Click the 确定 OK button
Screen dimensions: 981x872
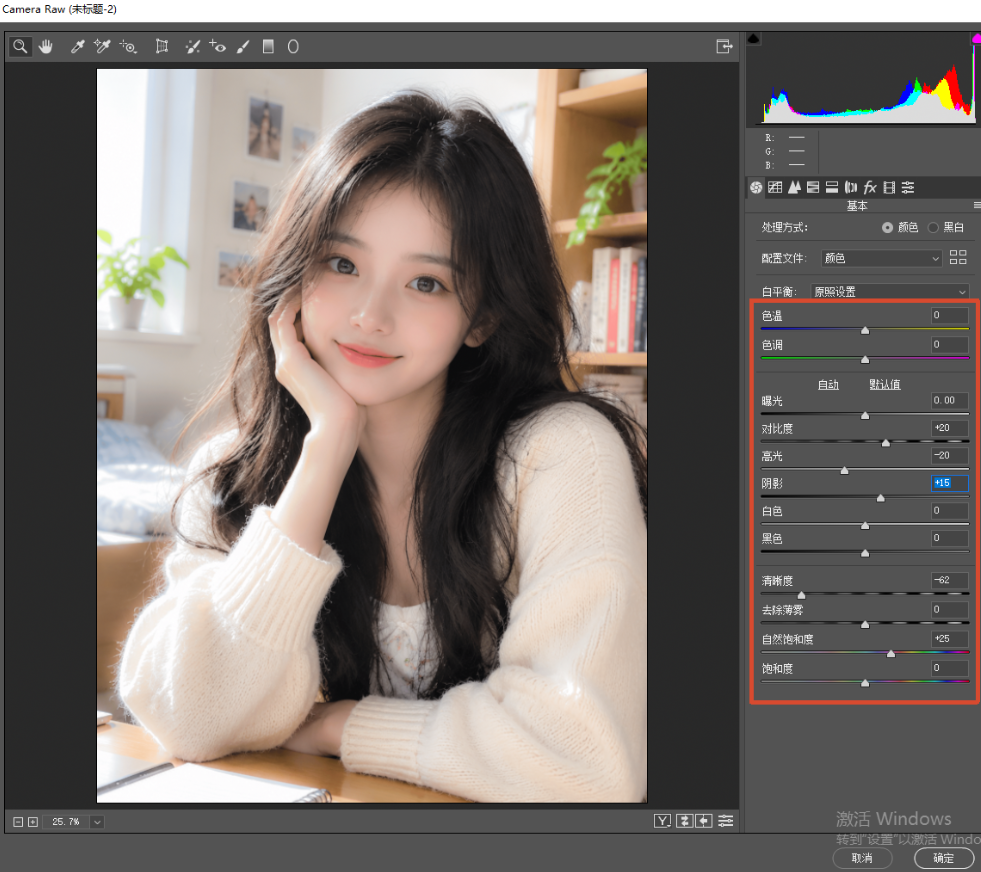[x=943, y=858]
